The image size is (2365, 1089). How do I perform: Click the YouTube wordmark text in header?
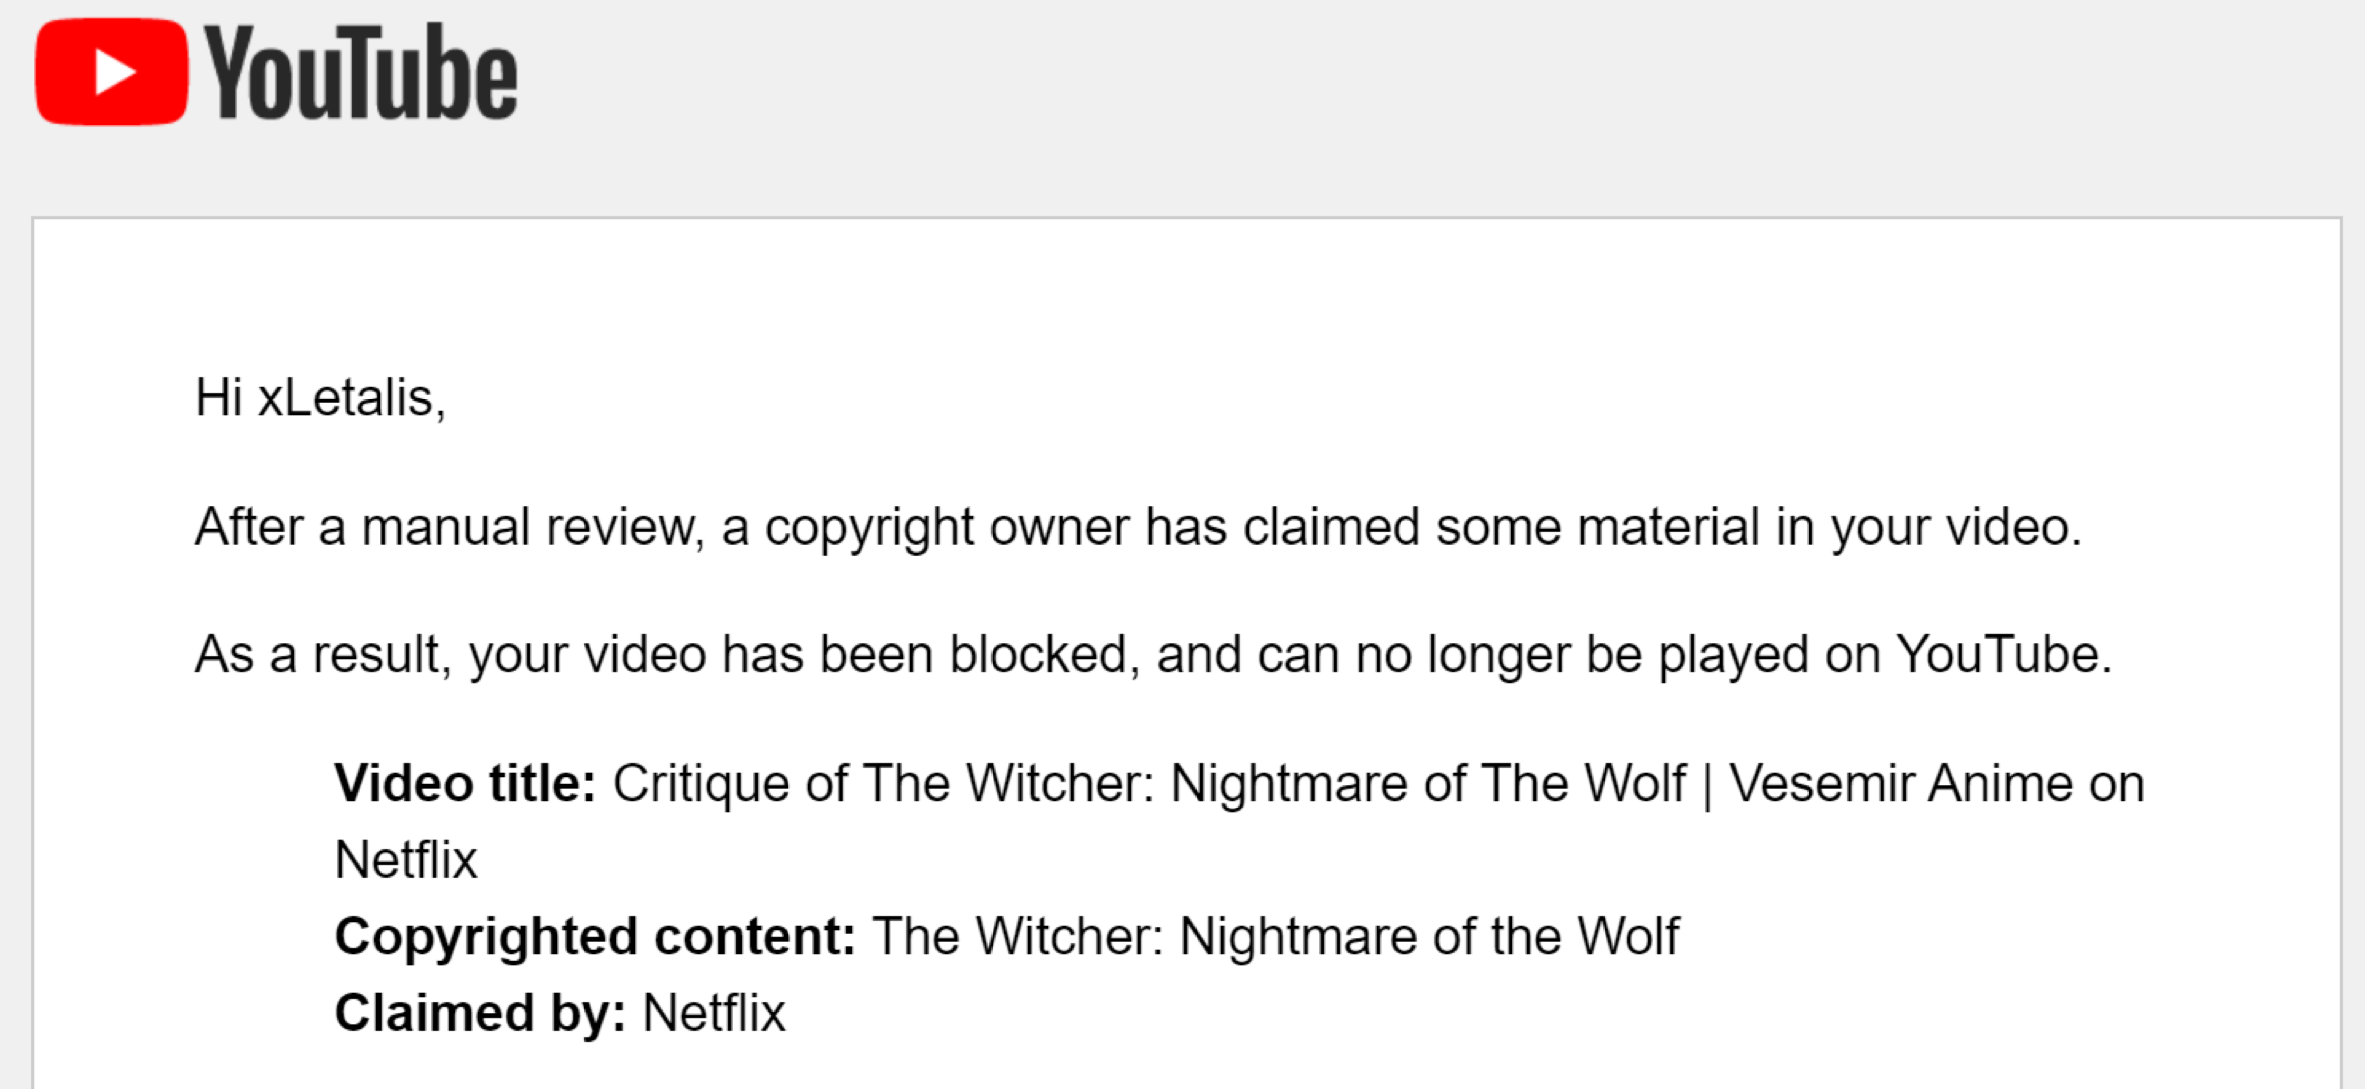[x=361, y=72]
